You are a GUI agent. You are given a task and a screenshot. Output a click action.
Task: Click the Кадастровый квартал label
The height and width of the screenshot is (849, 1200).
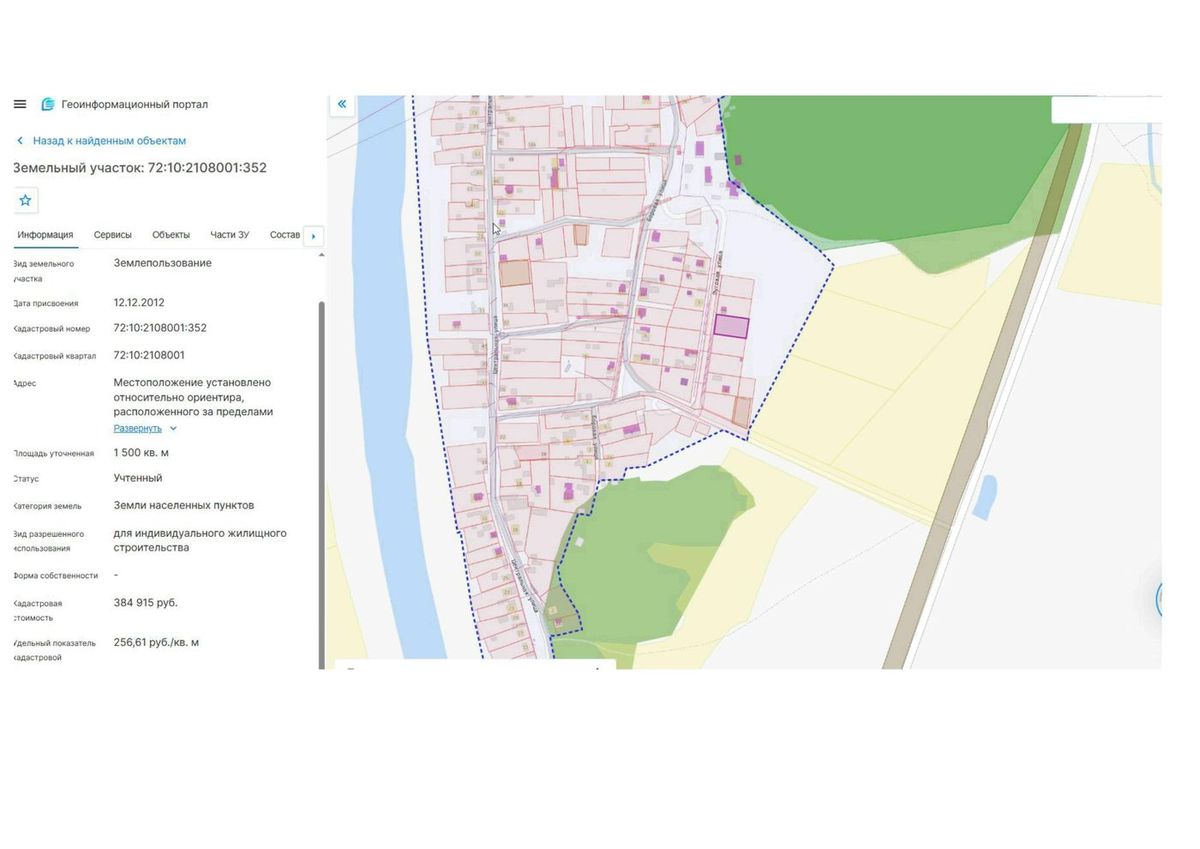pyautogui.click(x=55, y=356)
